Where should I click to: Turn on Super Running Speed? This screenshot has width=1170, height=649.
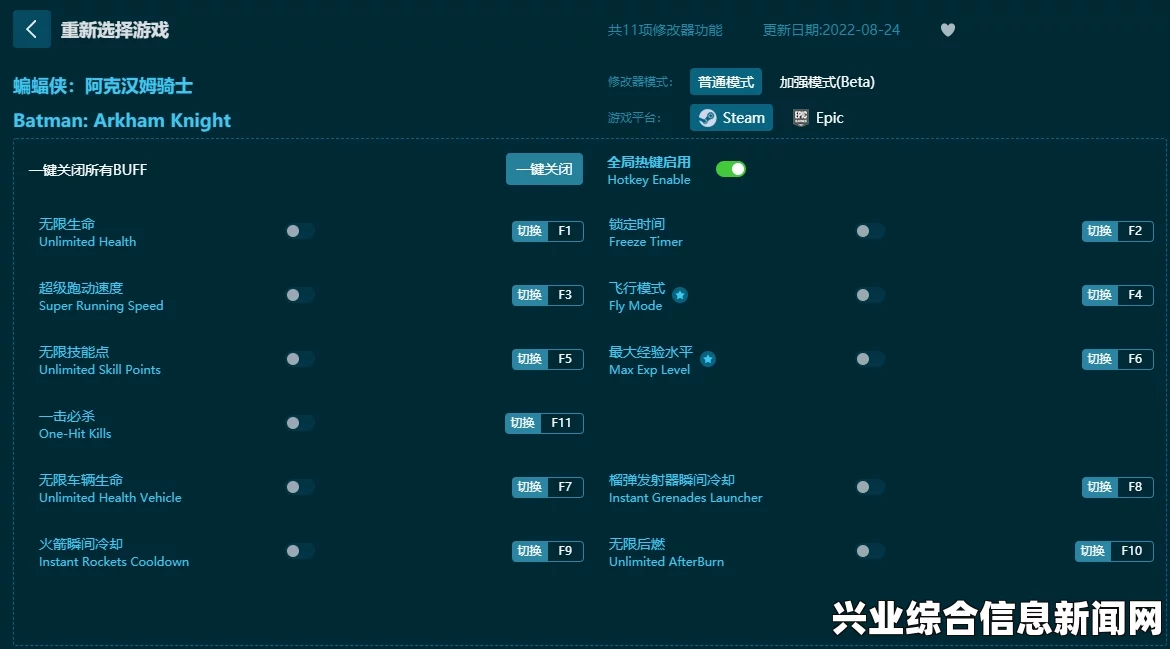[300, 295]
